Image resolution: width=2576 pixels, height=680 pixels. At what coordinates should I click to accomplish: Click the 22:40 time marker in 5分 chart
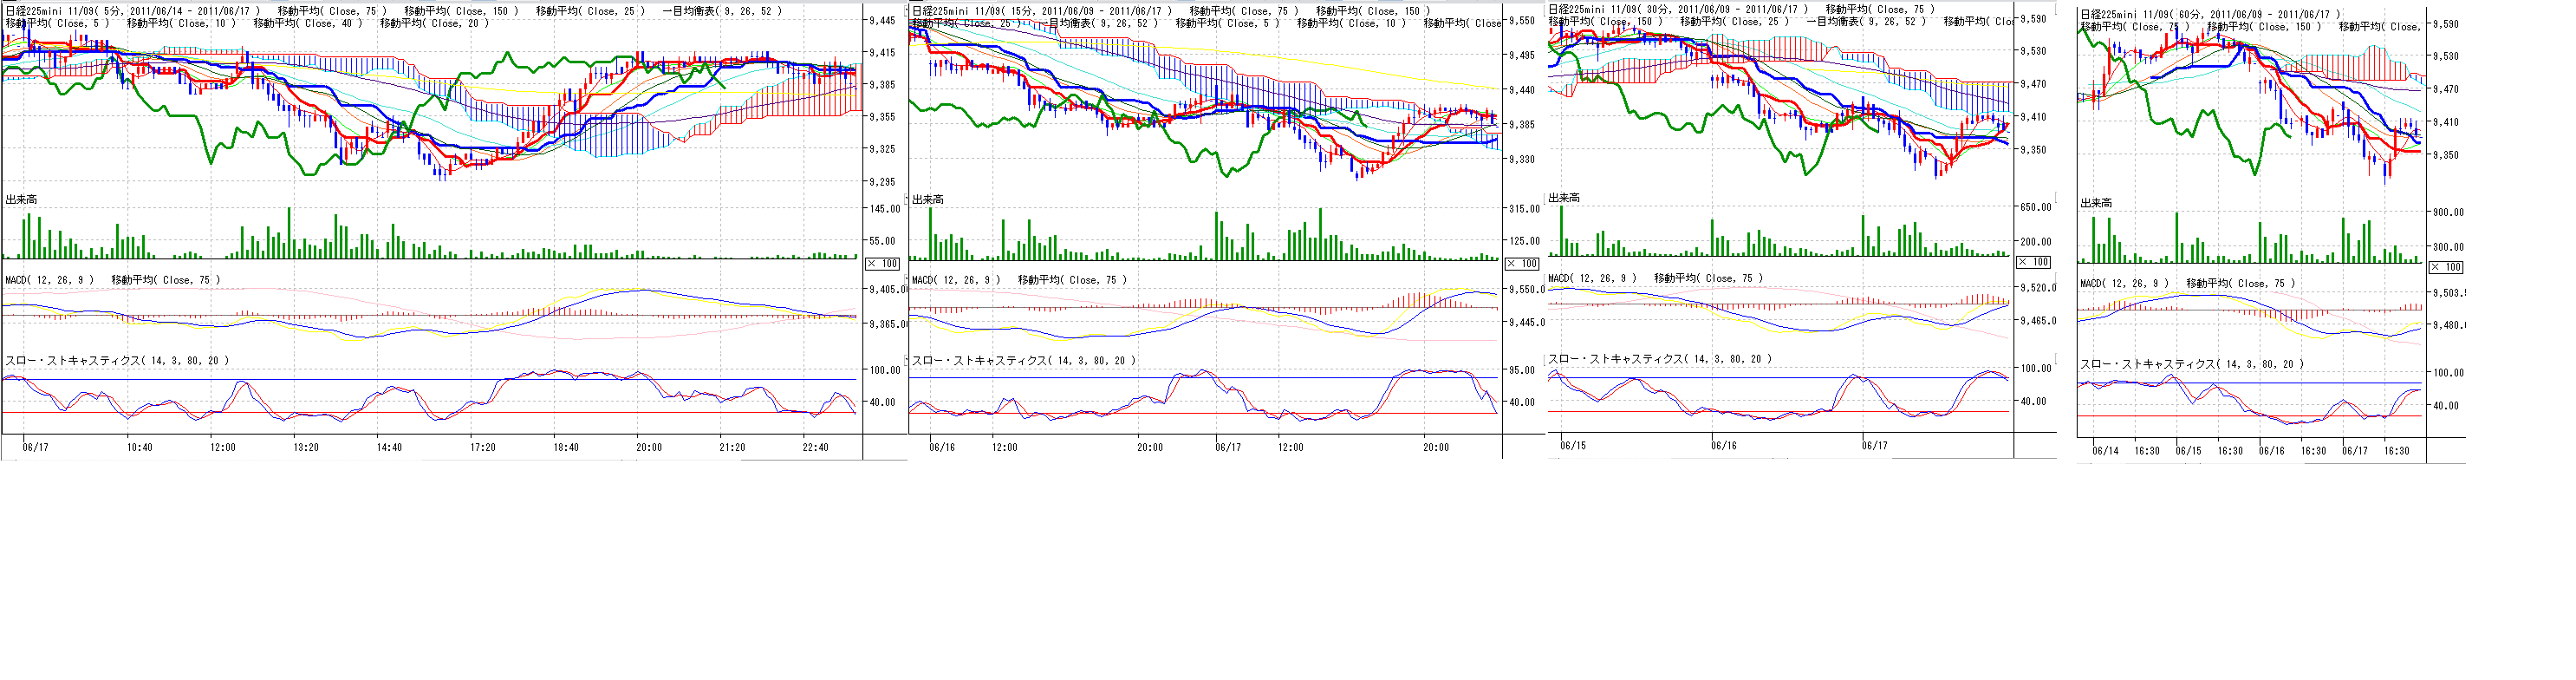815,447
